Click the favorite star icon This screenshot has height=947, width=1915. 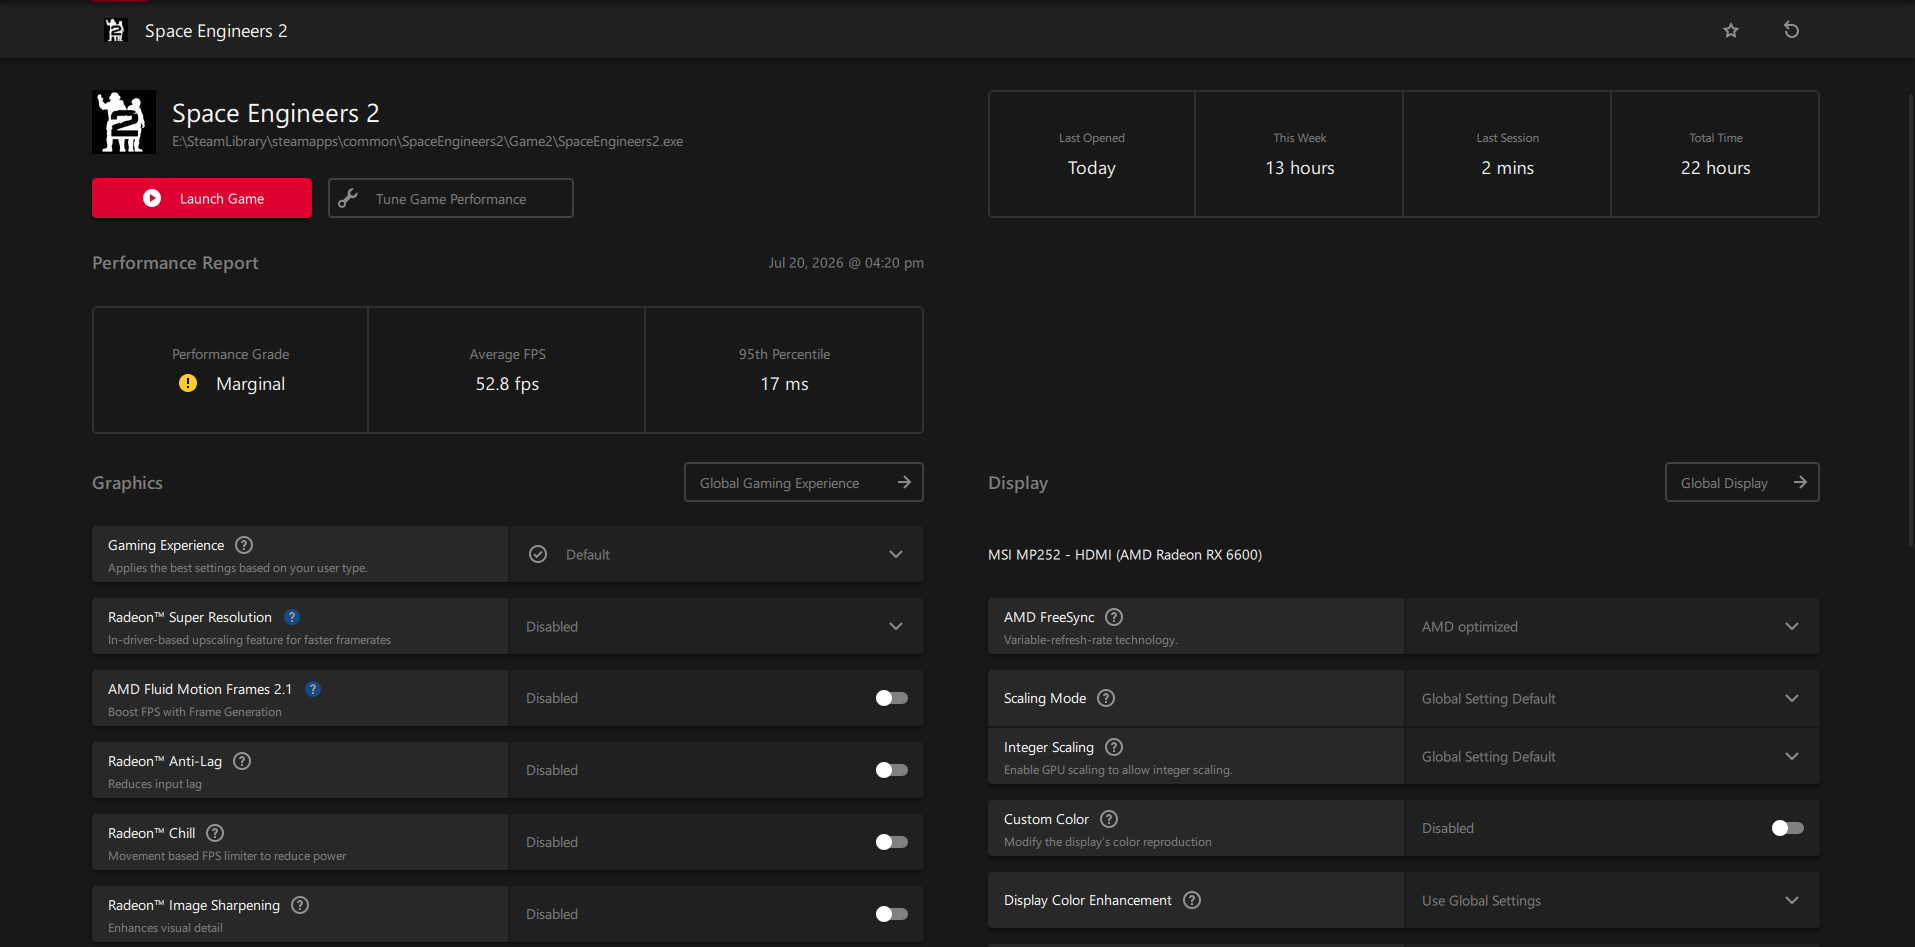1731,31
